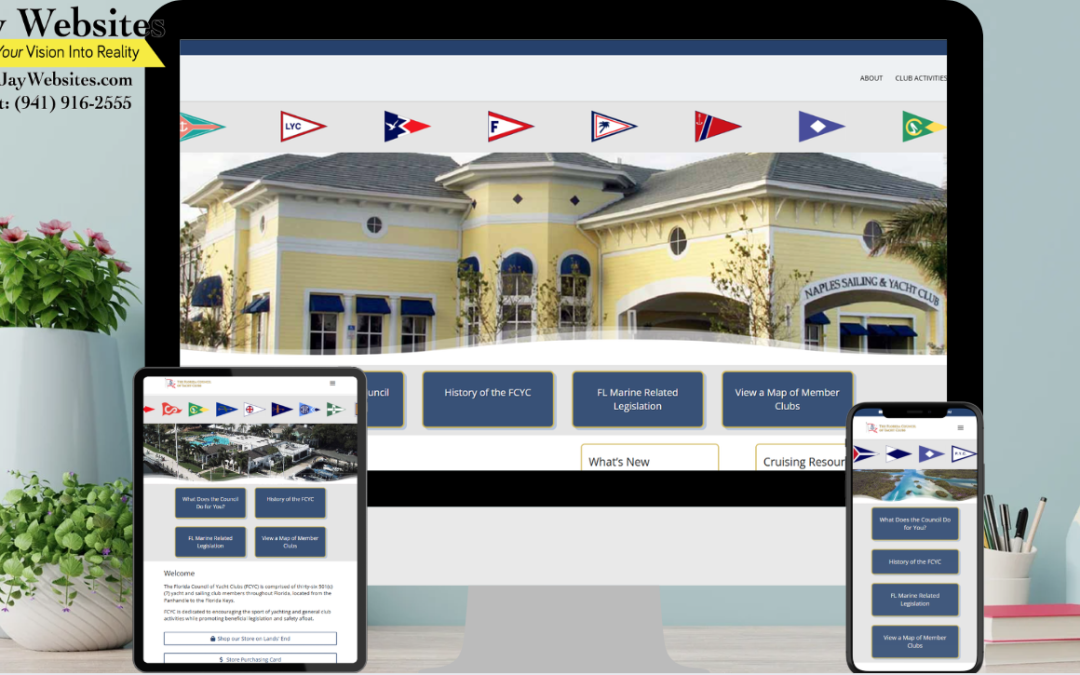Click 'Shop our Store on Lands' End'

pos(250,638)
